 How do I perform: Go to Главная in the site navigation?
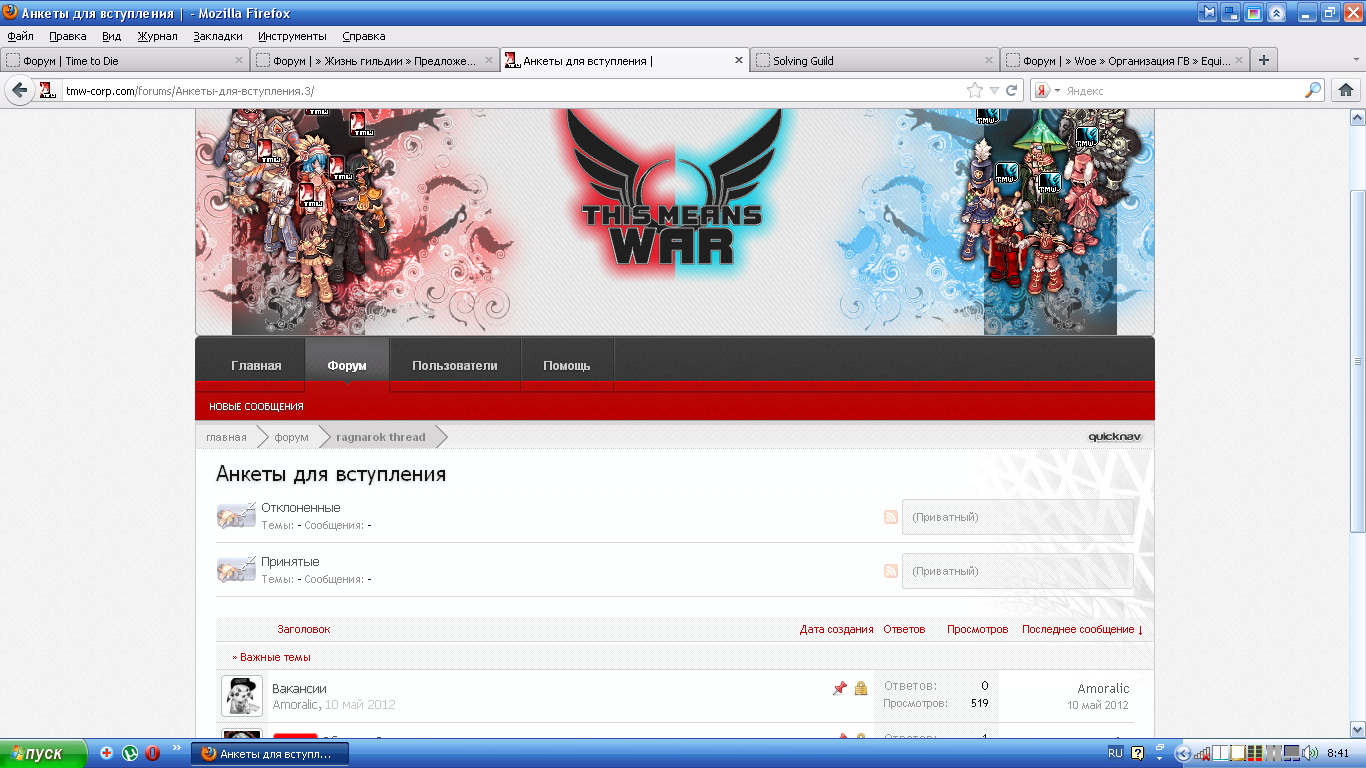(256, 365)
